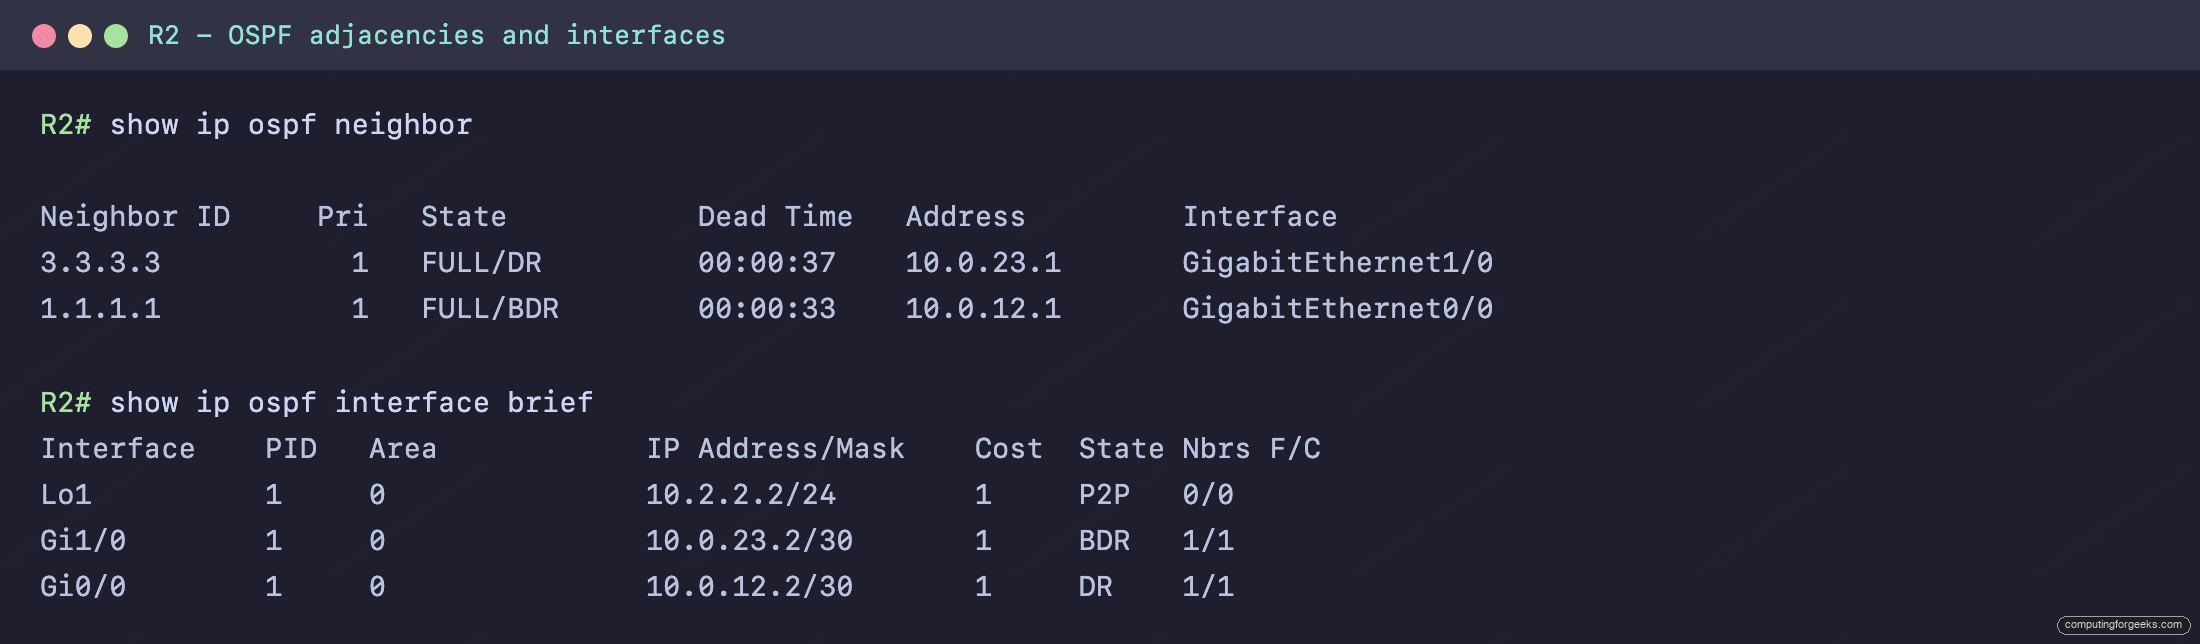Select the window title 'R2 – OSPF adjacencies and interfaces'
Viewport: 2200px width, 644px height.
(437, 36)
